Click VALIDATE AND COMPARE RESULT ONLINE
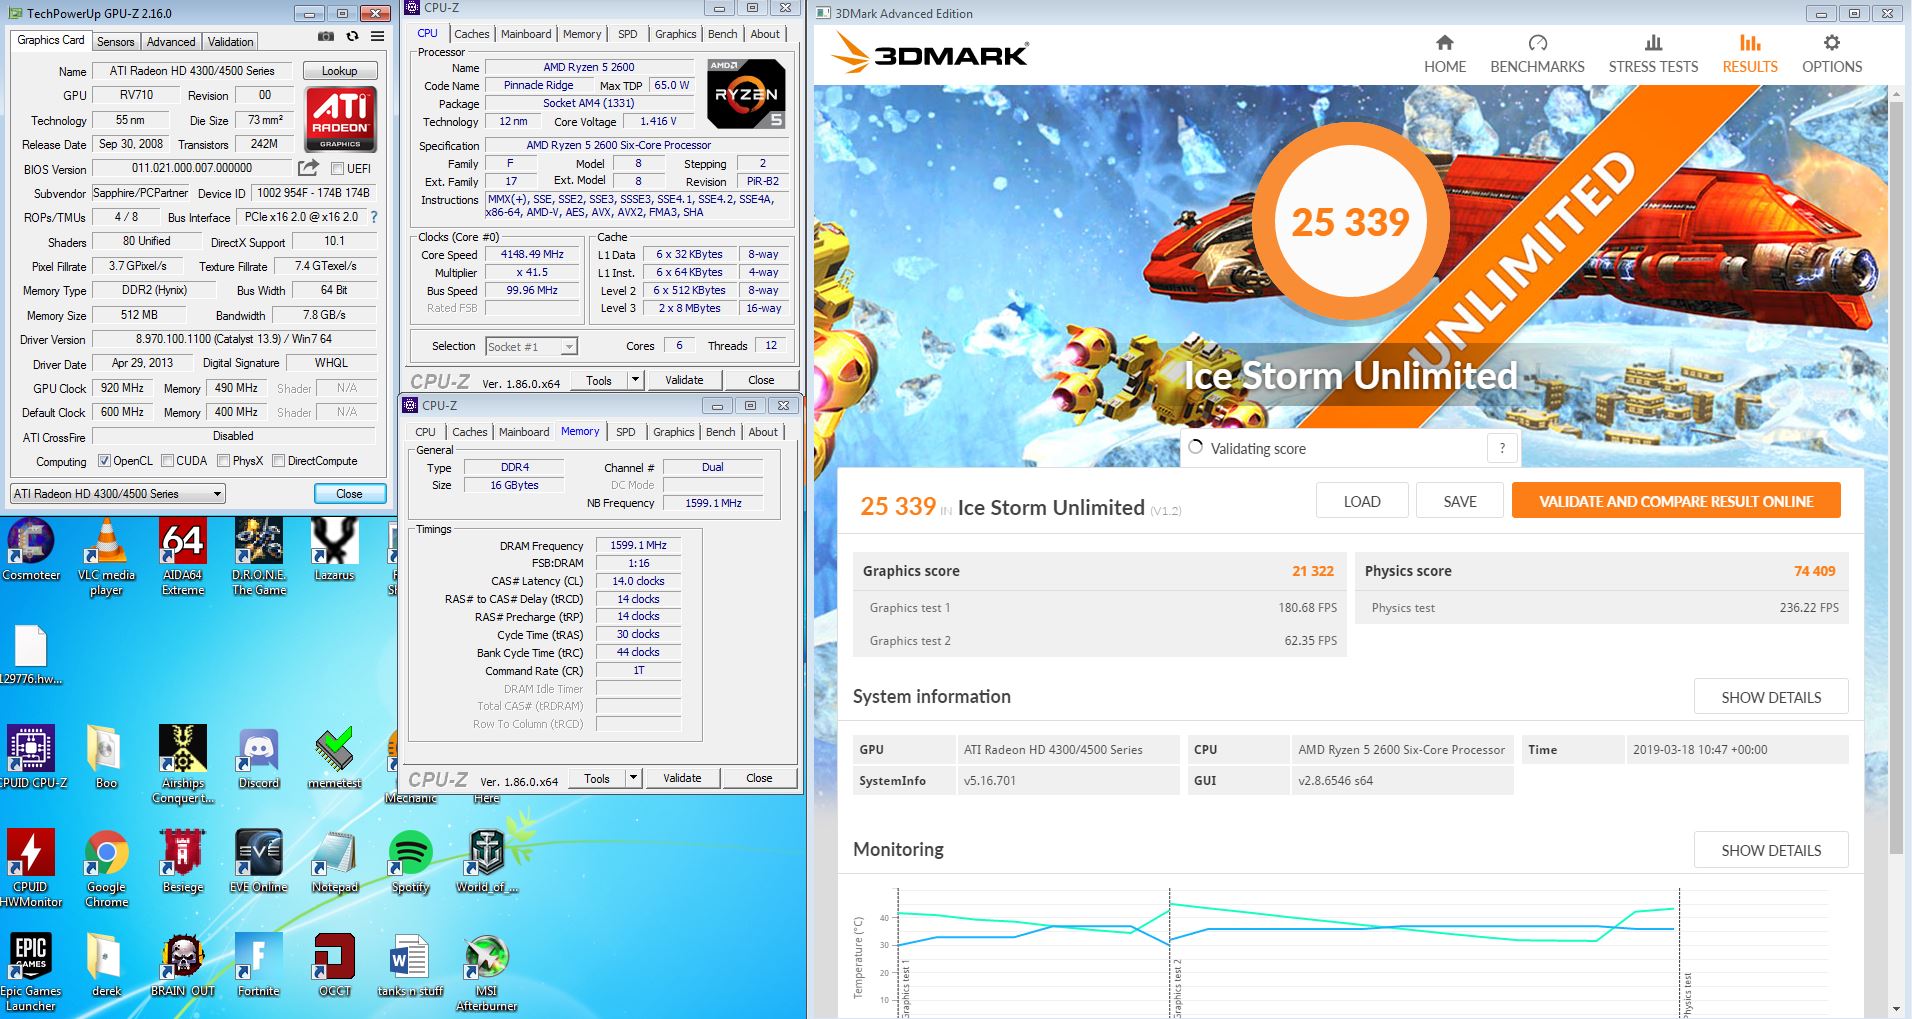Image resolution: width=1912 pixels, height=1019 pixels. (x=1676, y=501)
